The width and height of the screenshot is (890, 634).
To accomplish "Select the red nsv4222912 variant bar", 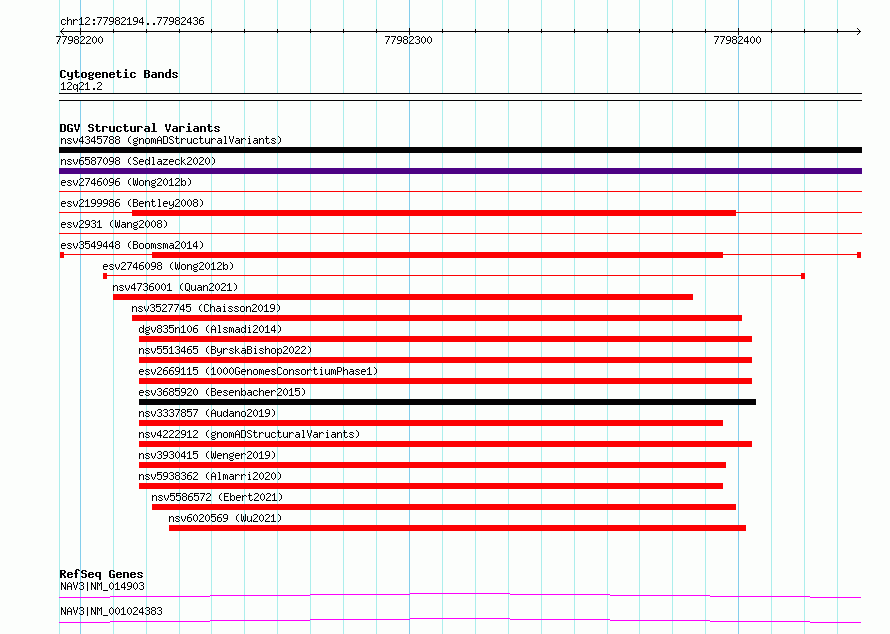I will 445,444.
